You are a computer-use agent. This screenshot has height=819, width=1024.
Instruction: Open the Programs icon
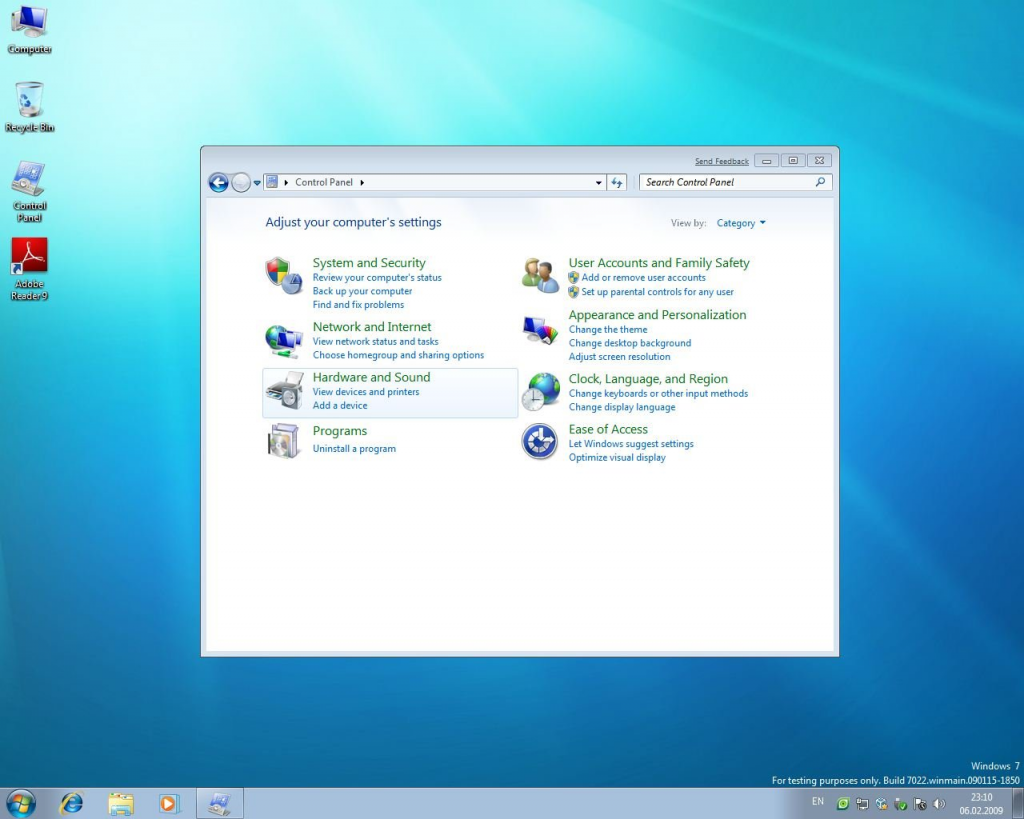[x=283, y=439]
